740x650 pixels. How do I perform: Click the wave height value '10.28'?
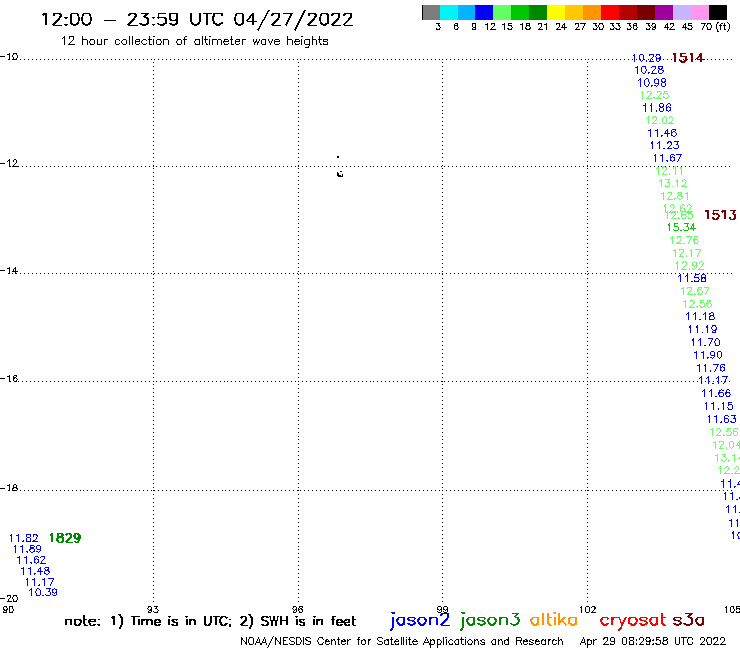pos(649,70)
